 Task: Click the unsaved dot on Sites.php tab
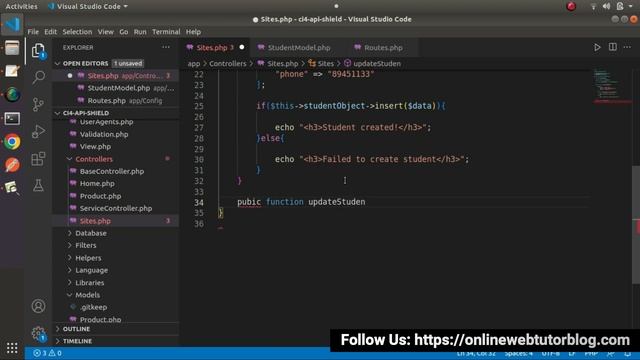242,47
